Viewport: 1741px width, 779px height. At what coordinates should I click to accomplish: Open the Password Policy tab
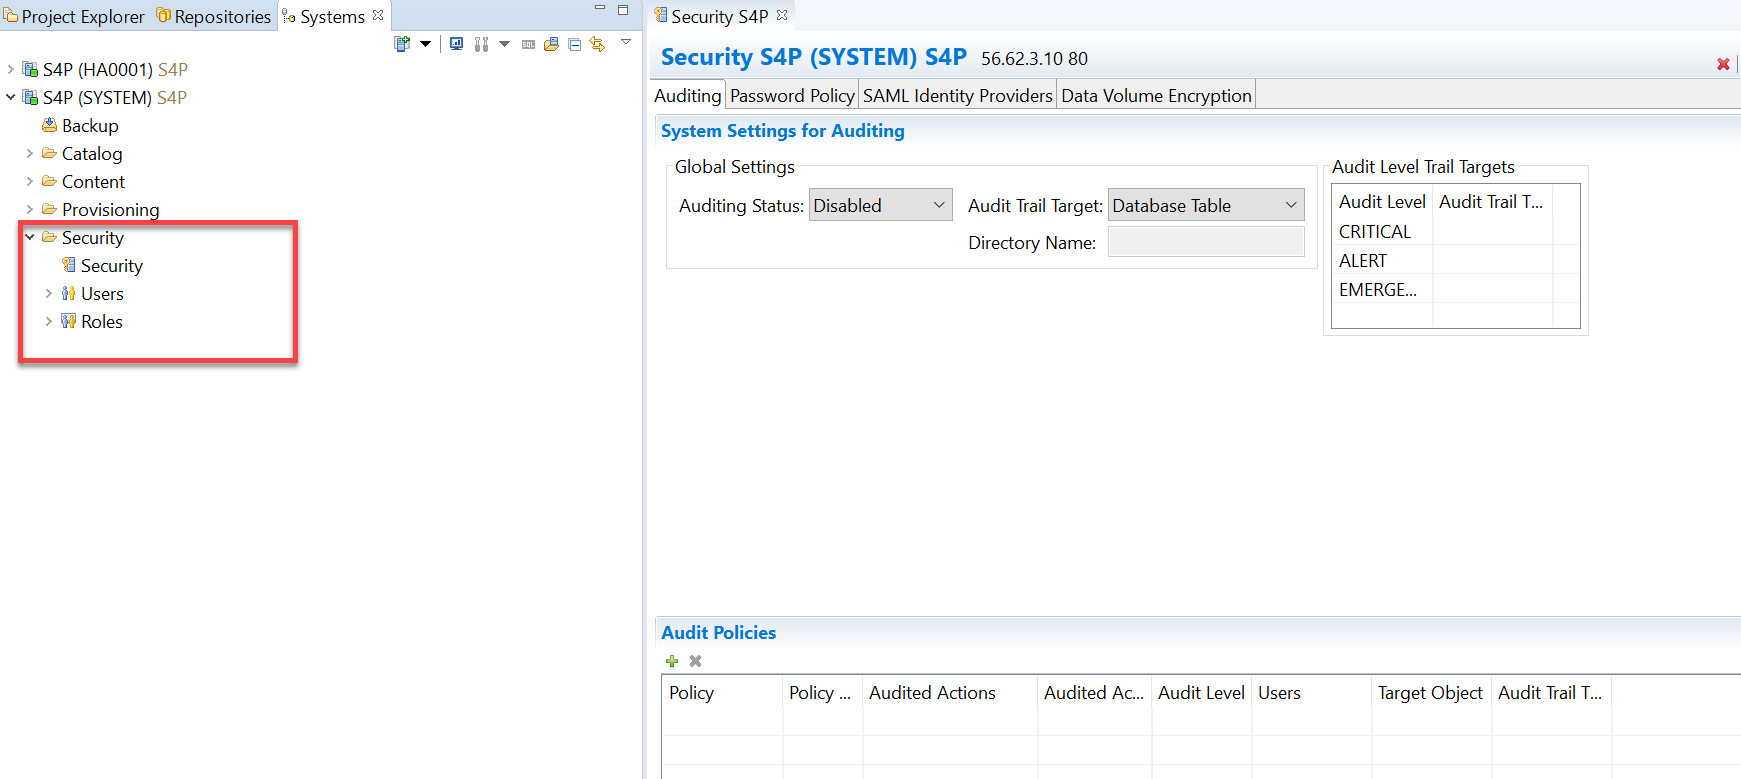coord(792,95)
